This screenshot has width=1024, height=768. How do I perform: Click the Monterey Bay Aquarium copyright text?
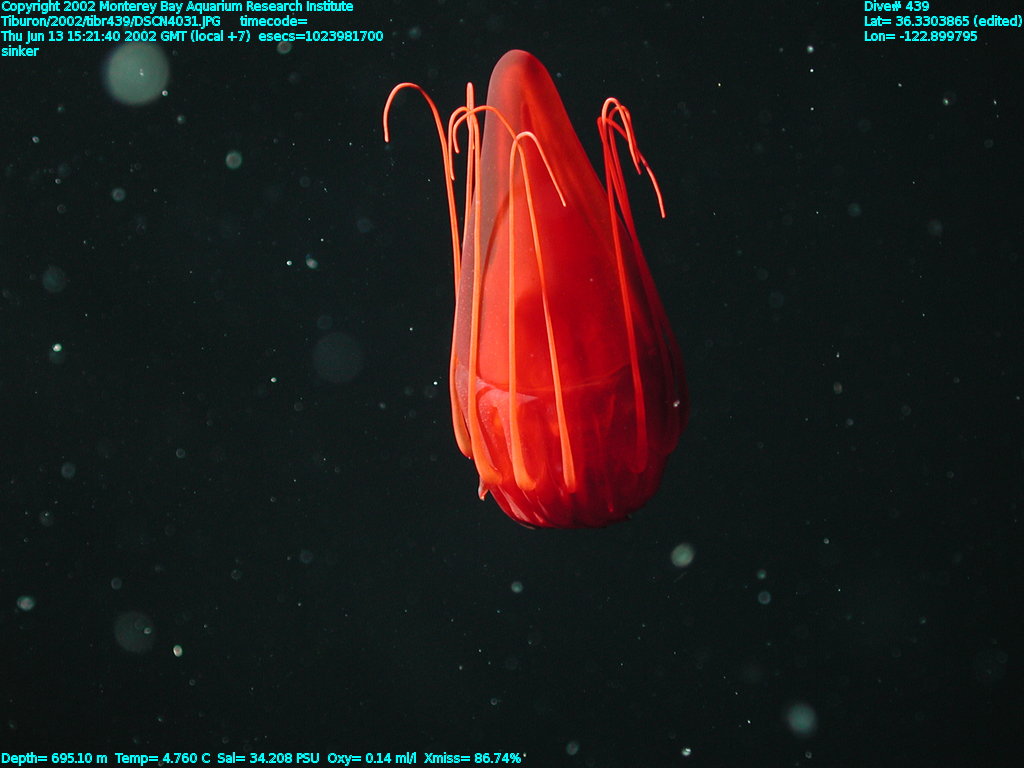click(x=176, y=7)
